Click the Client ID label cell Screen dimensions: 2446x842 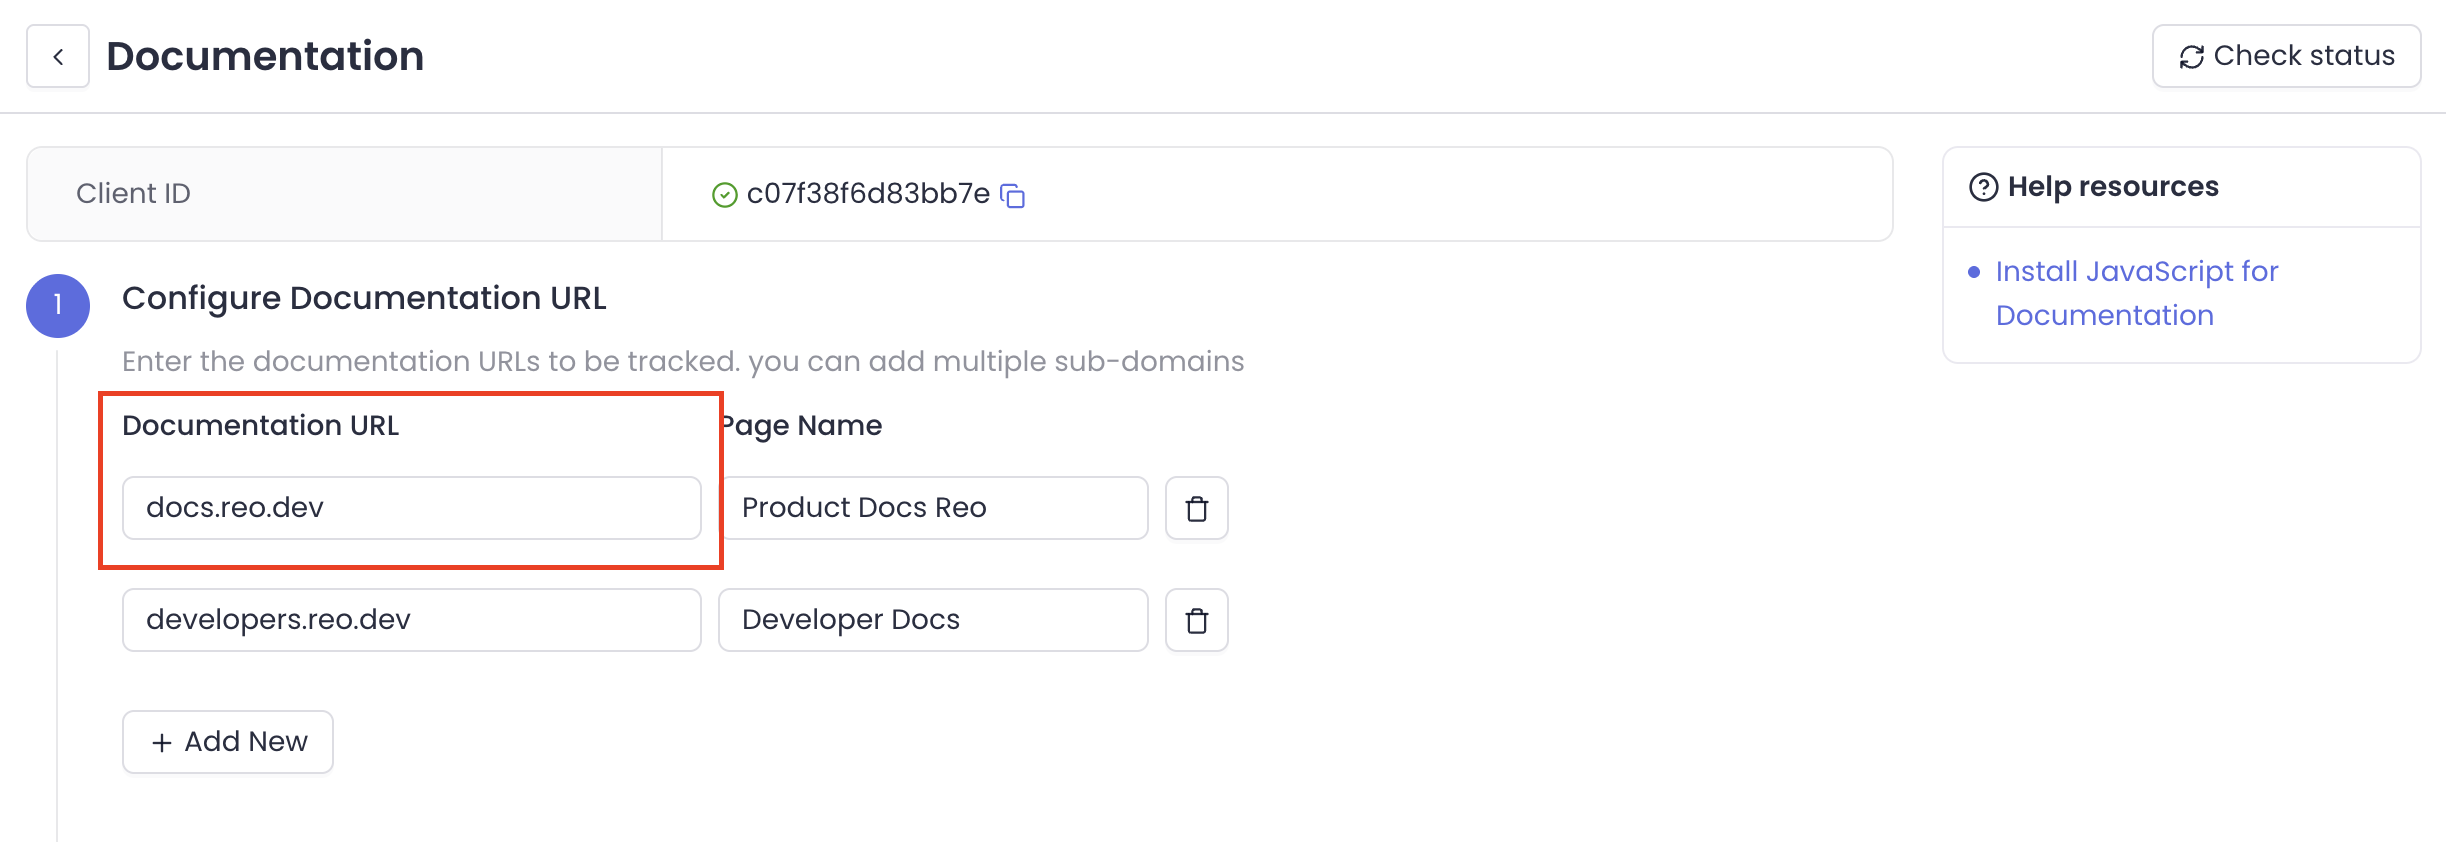click(x=134, y=194)
